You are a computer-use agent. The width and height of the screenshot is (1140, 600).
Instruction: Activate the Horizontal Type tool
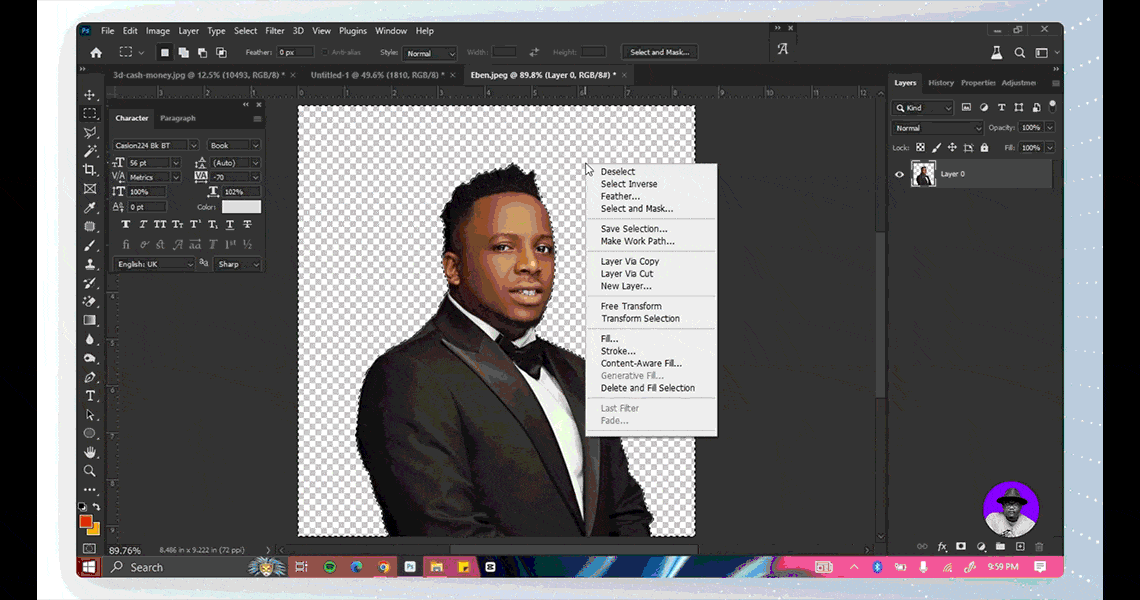click(x=90, y=396)
